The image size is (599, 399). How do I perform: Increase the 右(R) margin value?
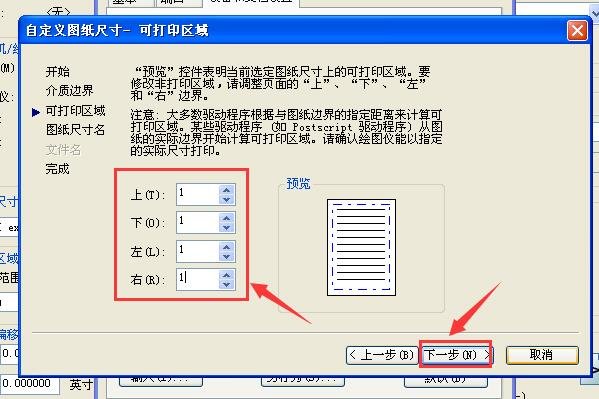227,275
